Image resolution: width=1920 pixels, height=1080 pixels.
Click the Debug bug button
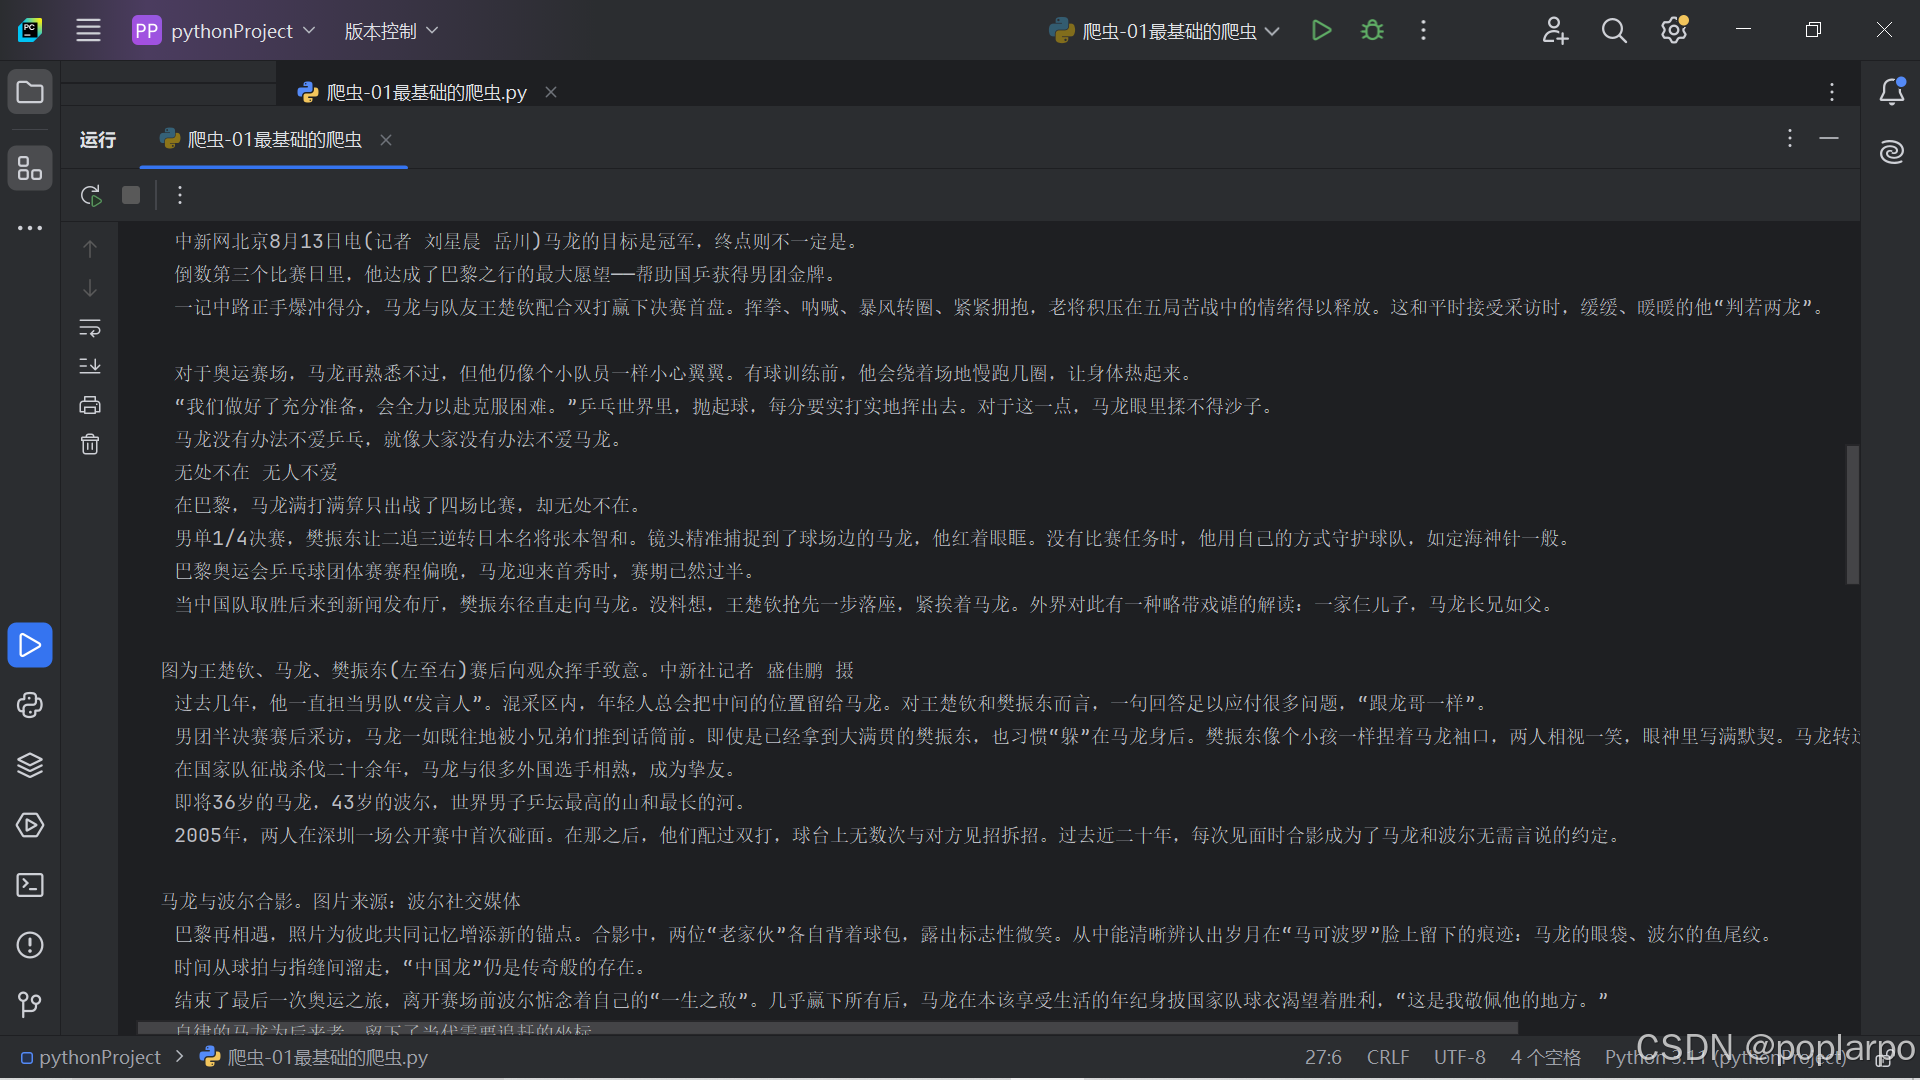(x=1372, y=31)
